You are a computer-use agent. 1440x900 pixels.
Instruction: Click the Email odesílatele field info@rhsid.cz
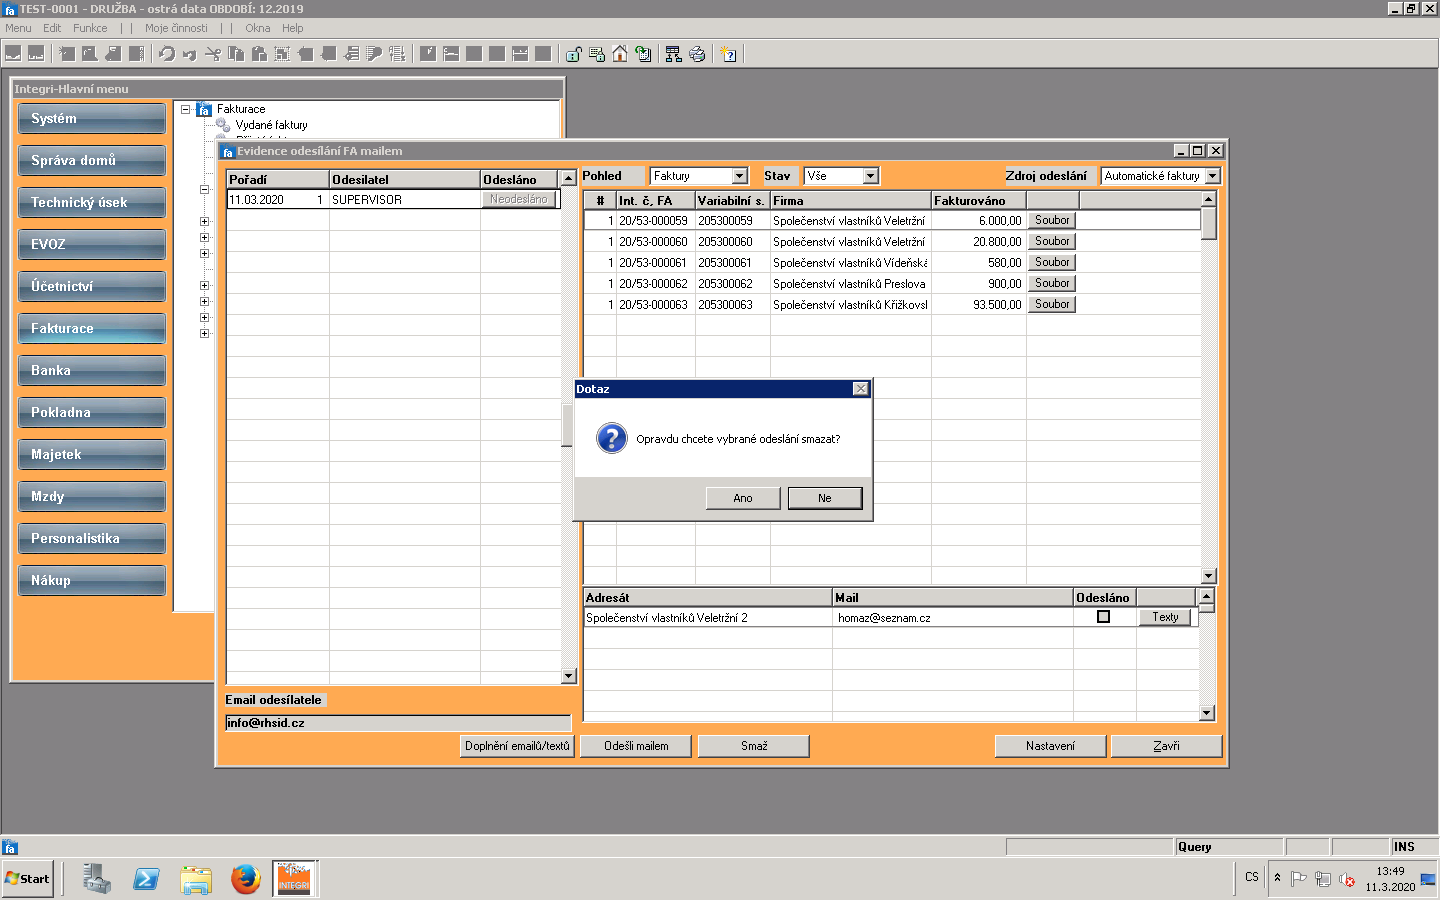pyautogui.click(x=398, y=723)
